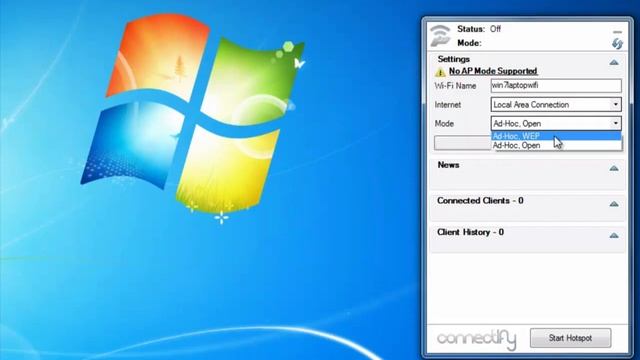Image resolution: width=640 pixels, height=360 pixels.
Task: Choose Ad-Hoc, Open from the list
Action: coord(556,145)
